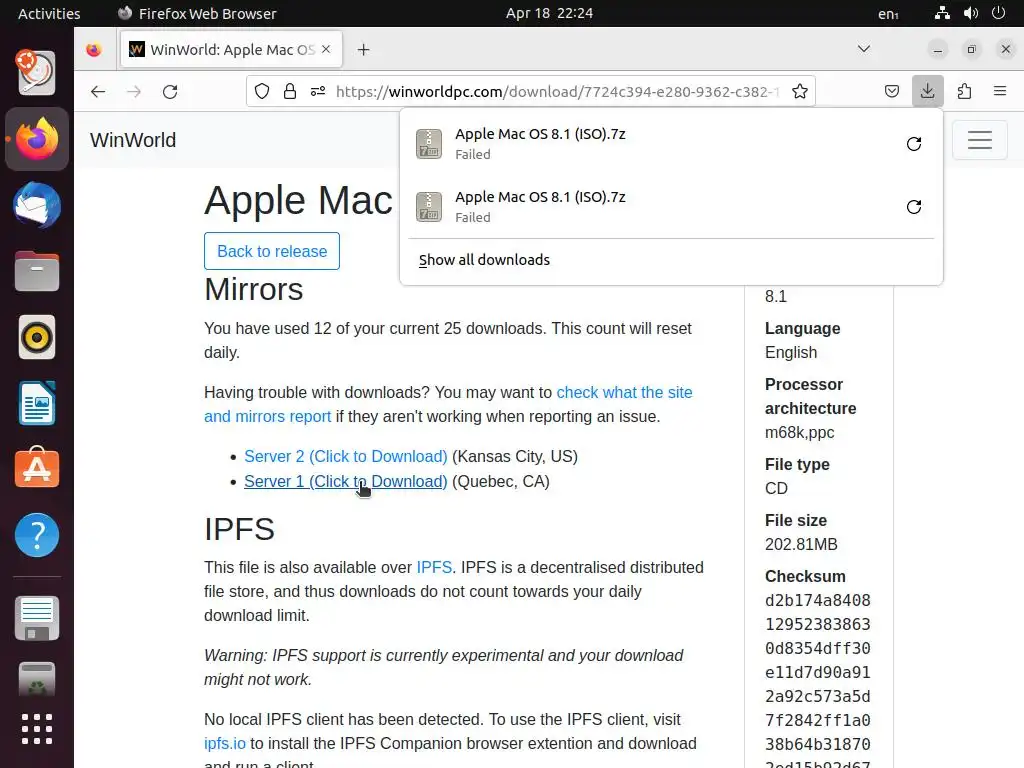Expand the list all tabs chevron

pos(863,49)
